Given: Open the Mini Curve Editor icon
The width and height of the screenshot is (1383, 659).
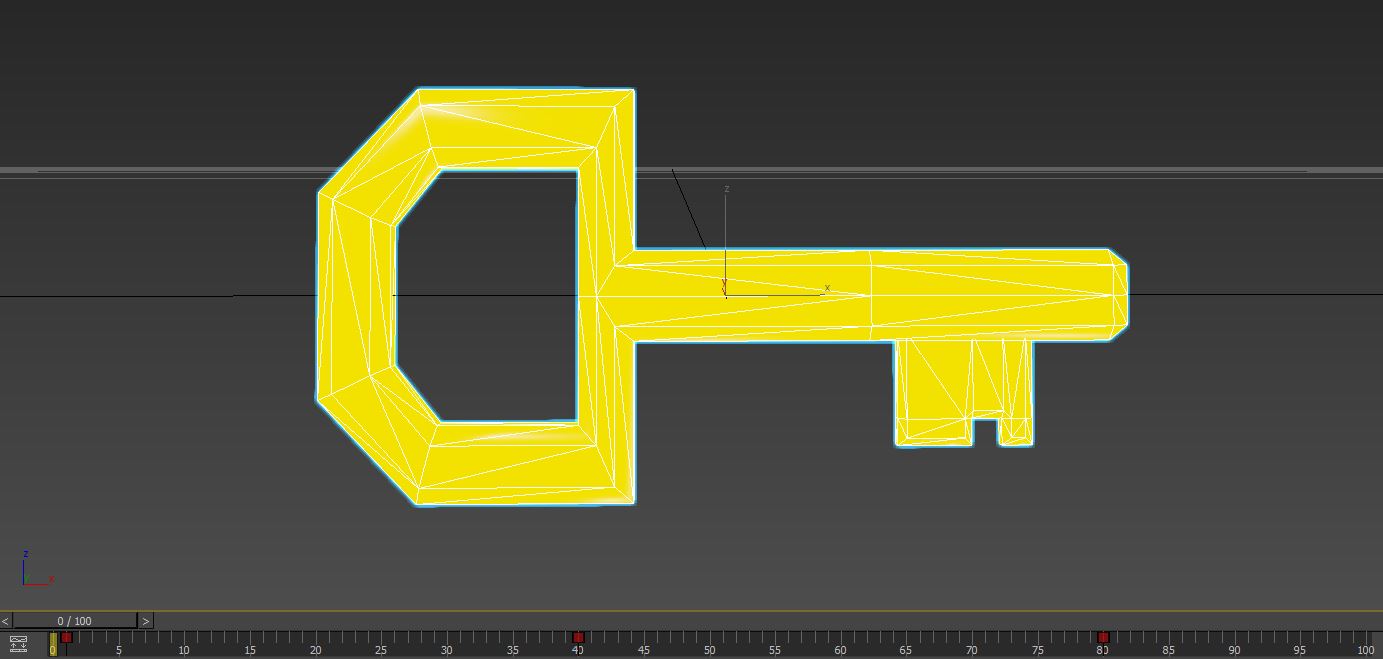Looking at the screenshot, I should [x=18, y=644].
